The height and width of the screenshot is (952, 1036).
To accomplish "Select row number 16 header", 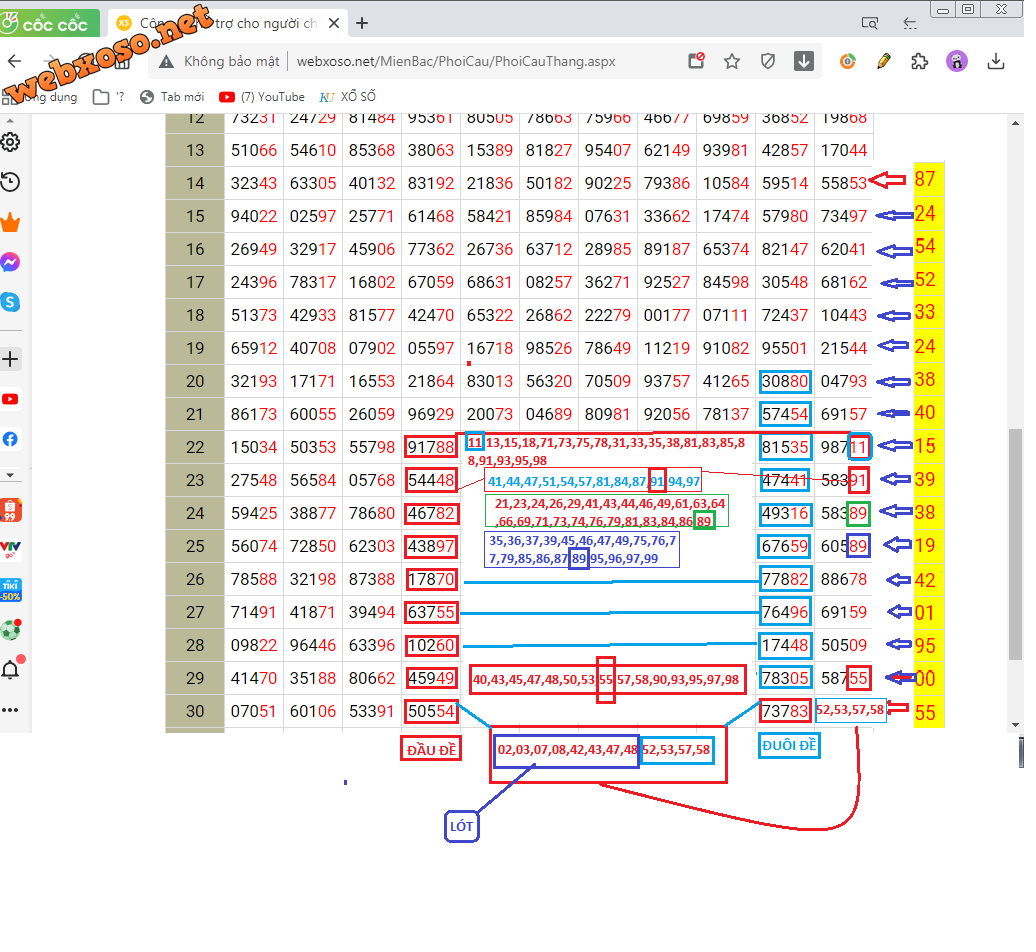I will click(195, 250).
